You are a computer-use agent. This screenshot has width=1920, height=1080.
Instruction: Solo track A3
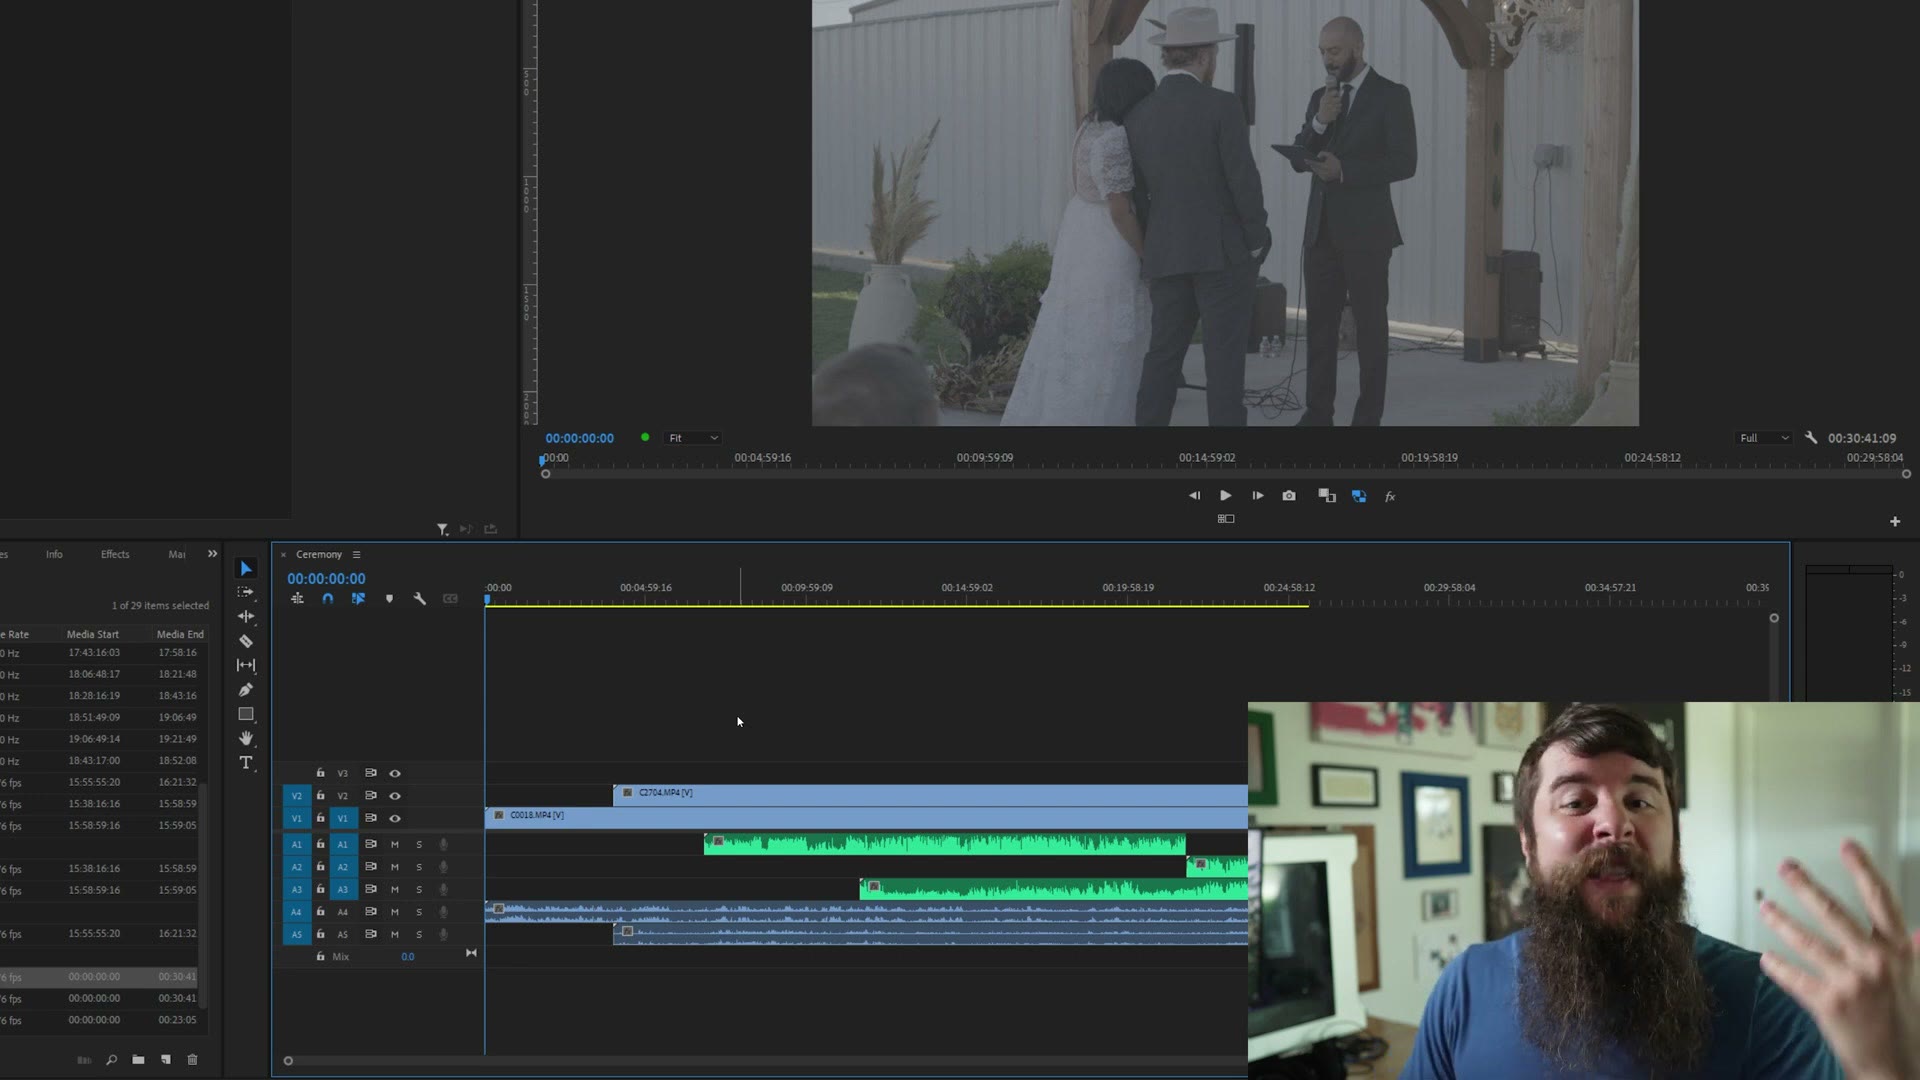tap(419, 889)
